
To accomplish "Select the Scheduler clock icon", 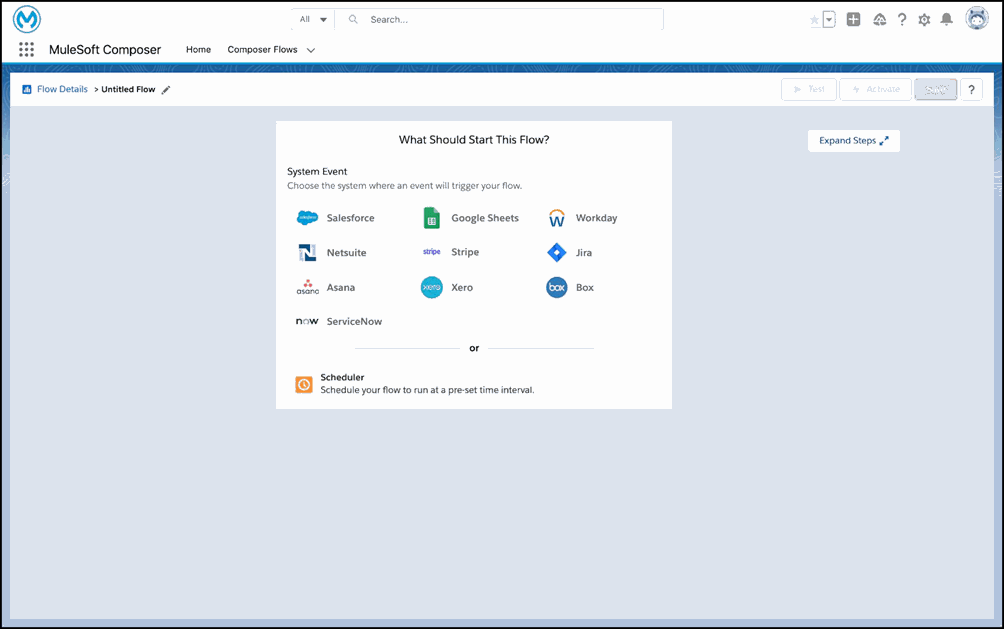I will click(304, 384).
